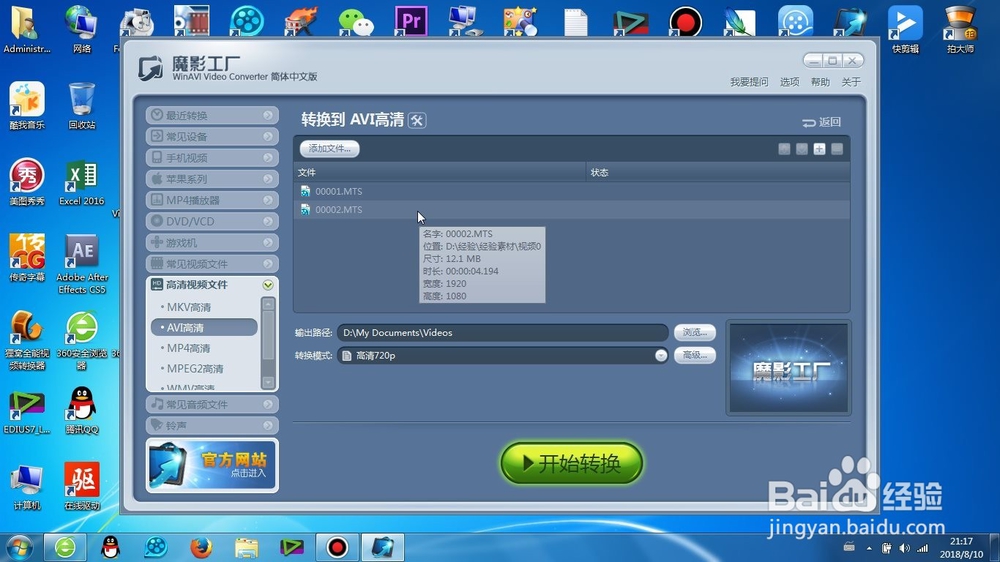Click the volume icon in system tray
Viewport: 1000px width, 562px height.
904,548
